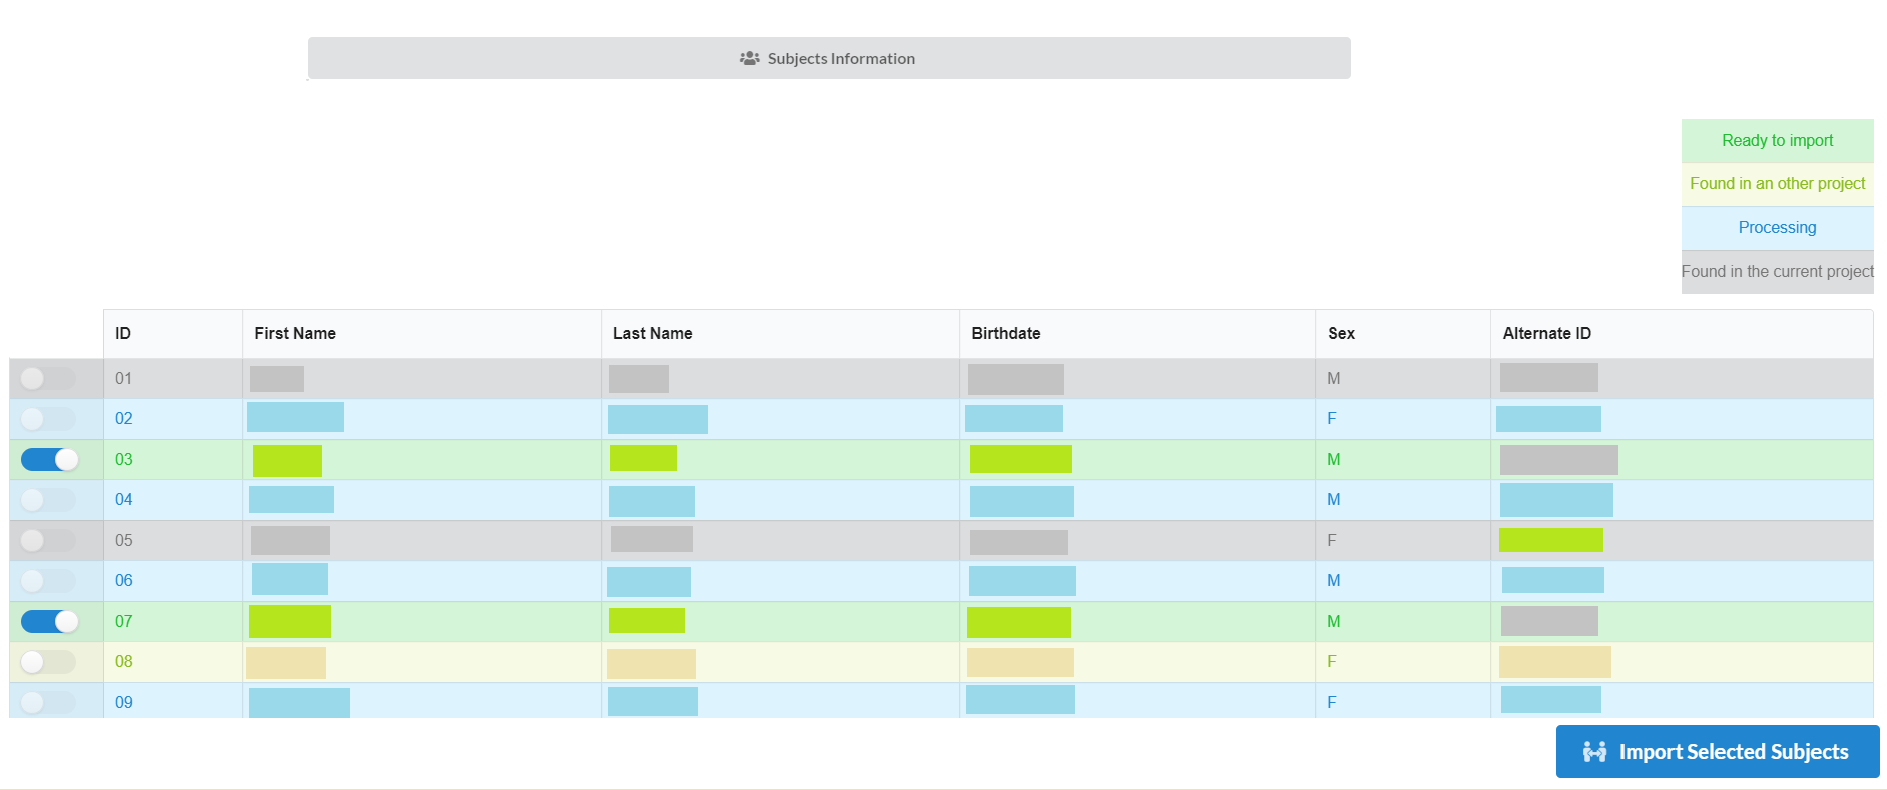Enable the toggle for subject 08
This screenshot has width=1887, height=790.
48,662
